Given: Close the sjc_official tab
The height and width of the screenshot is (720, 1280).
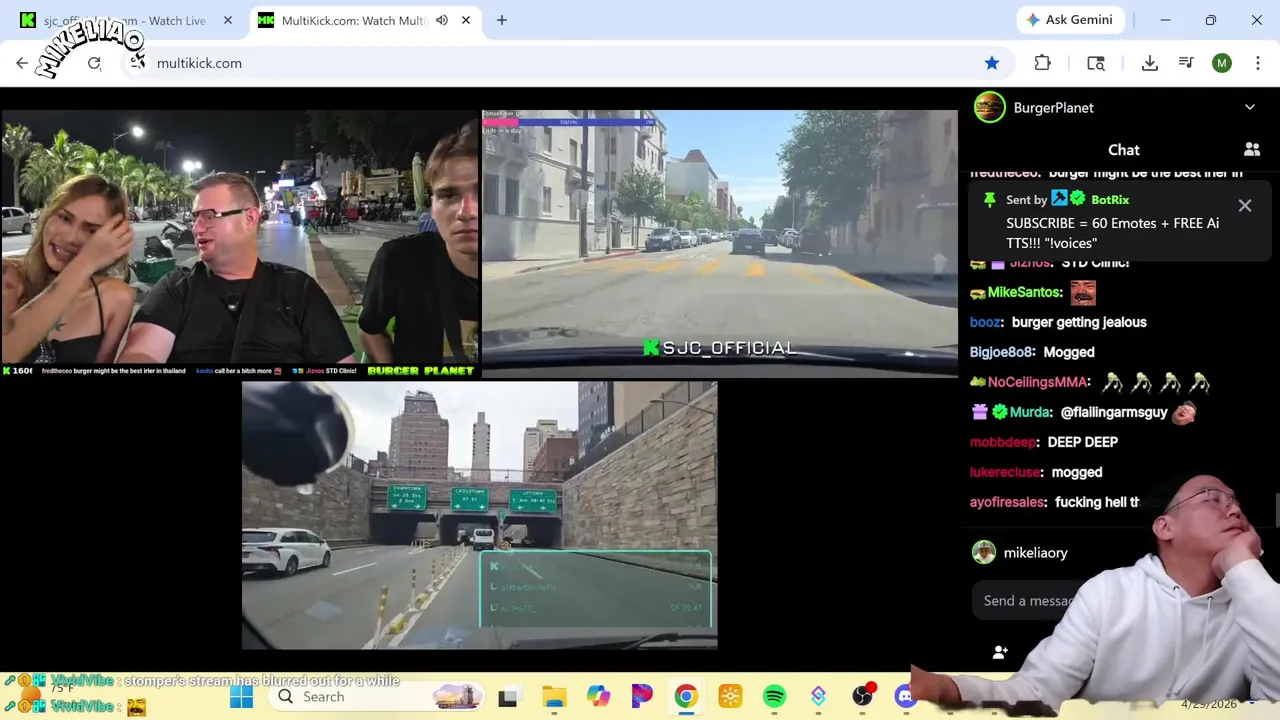Looking at the screenshot, I should click(x=228, y=20).
